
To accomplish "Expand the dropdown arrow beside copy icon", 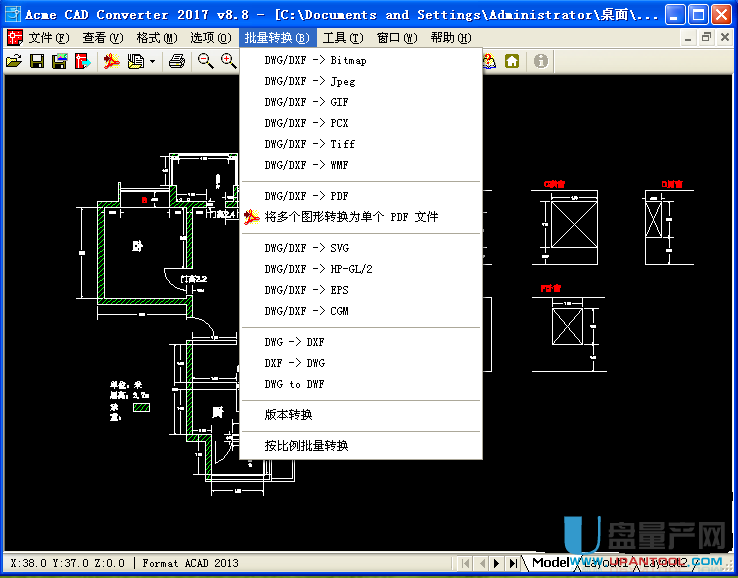I will (153, 62).
